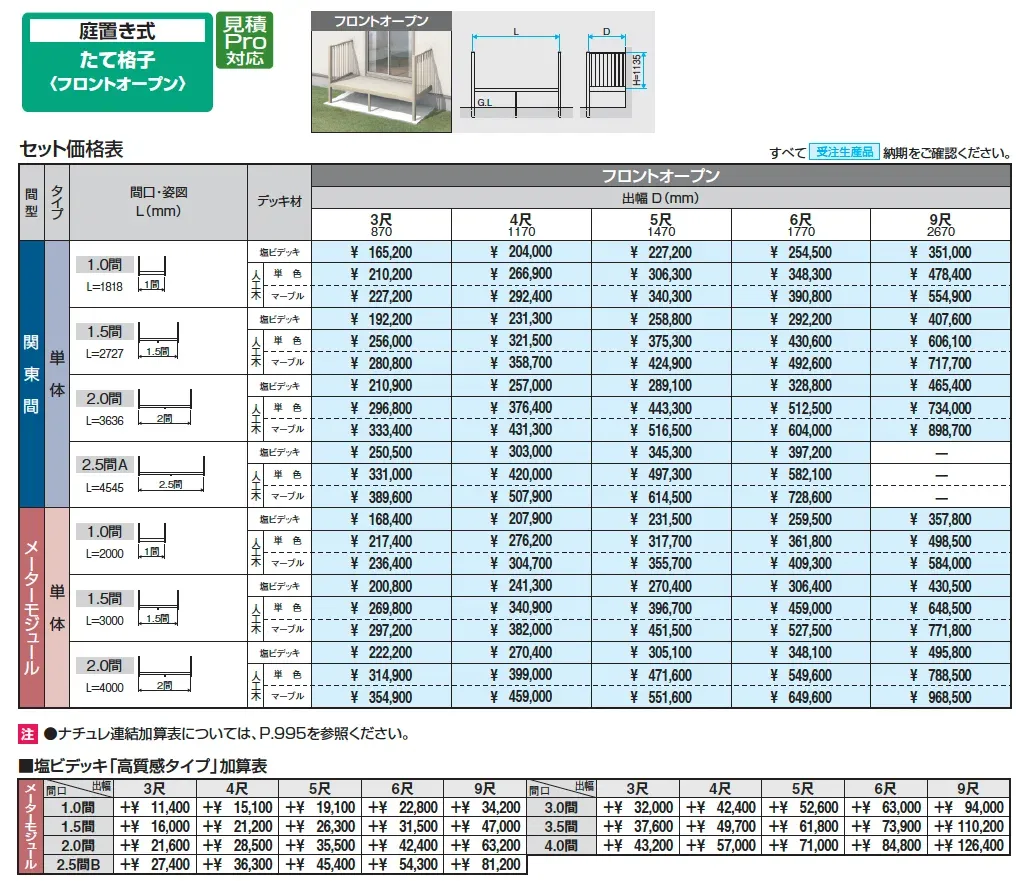Click the 塩ビデッキ「高質感タイプ」加算表 heading
This screenshot has height=881, width=1016.
click(143, 766)
